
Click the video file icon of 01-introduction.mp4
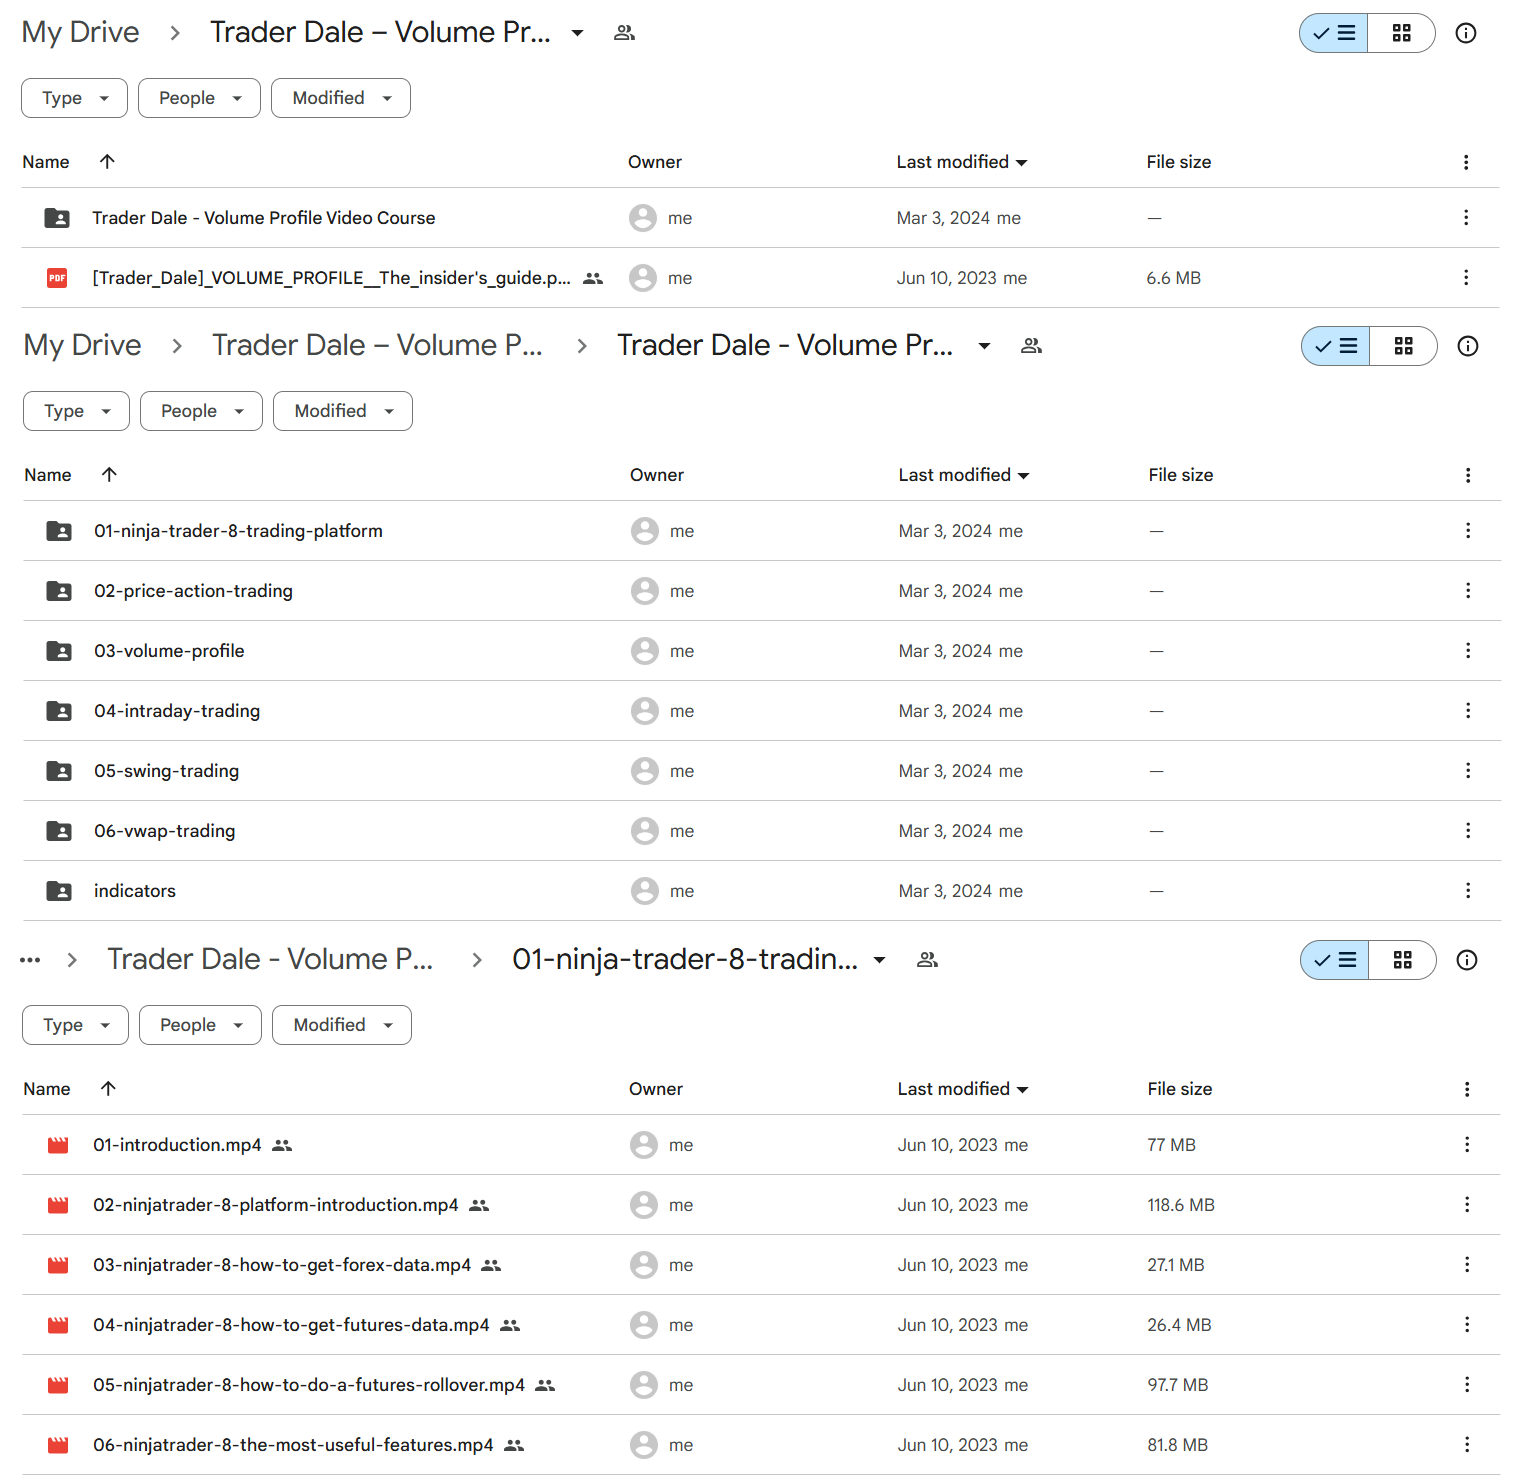[58, 1145]
